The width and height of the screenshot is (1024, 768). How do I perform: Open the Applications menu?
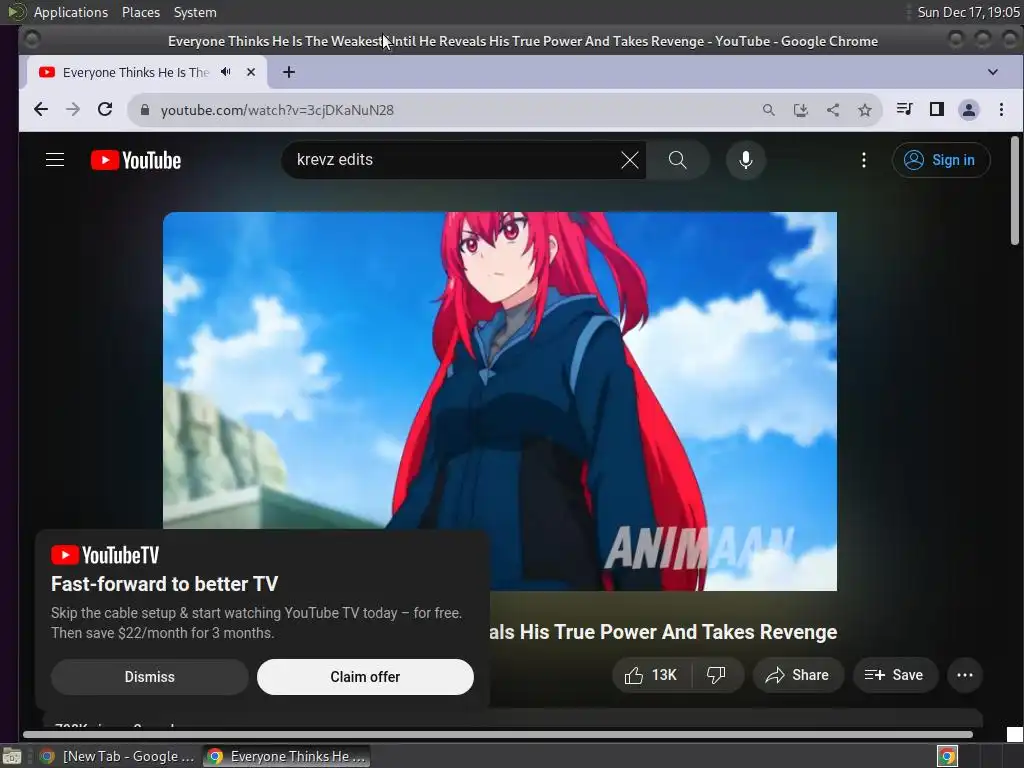pos(71,12)
